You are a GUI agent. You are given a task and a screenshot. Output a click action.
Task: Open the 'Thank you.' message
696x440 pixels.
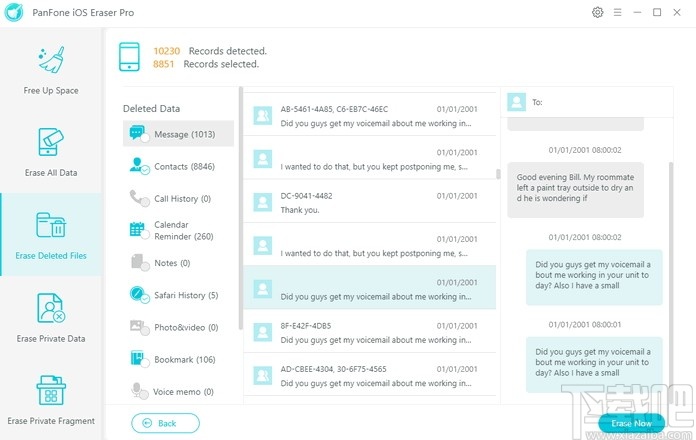coord(369,202)
